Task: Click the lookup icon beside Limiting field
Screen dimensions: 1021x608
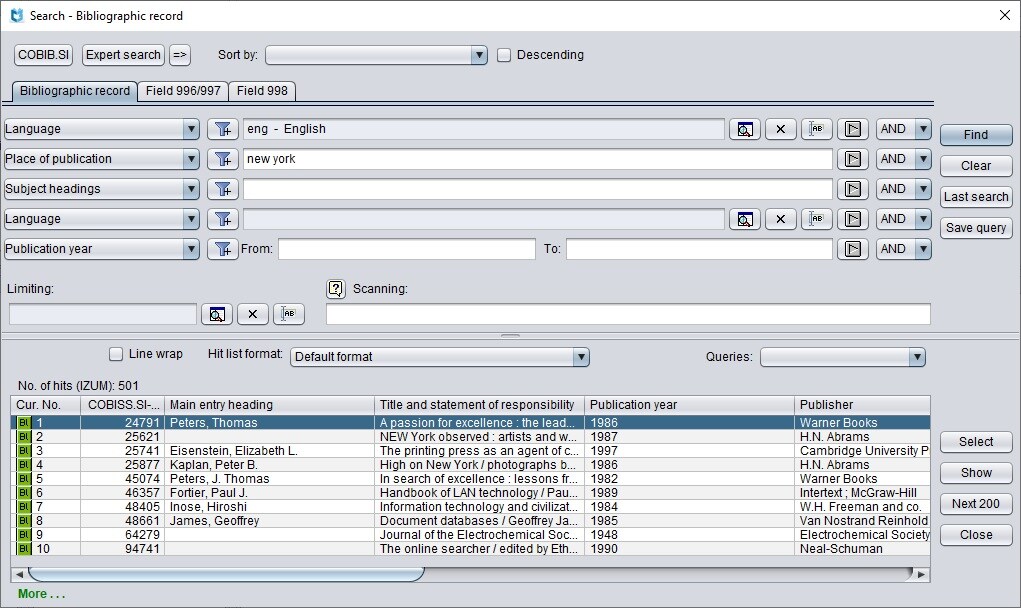Action: point(216,314)
